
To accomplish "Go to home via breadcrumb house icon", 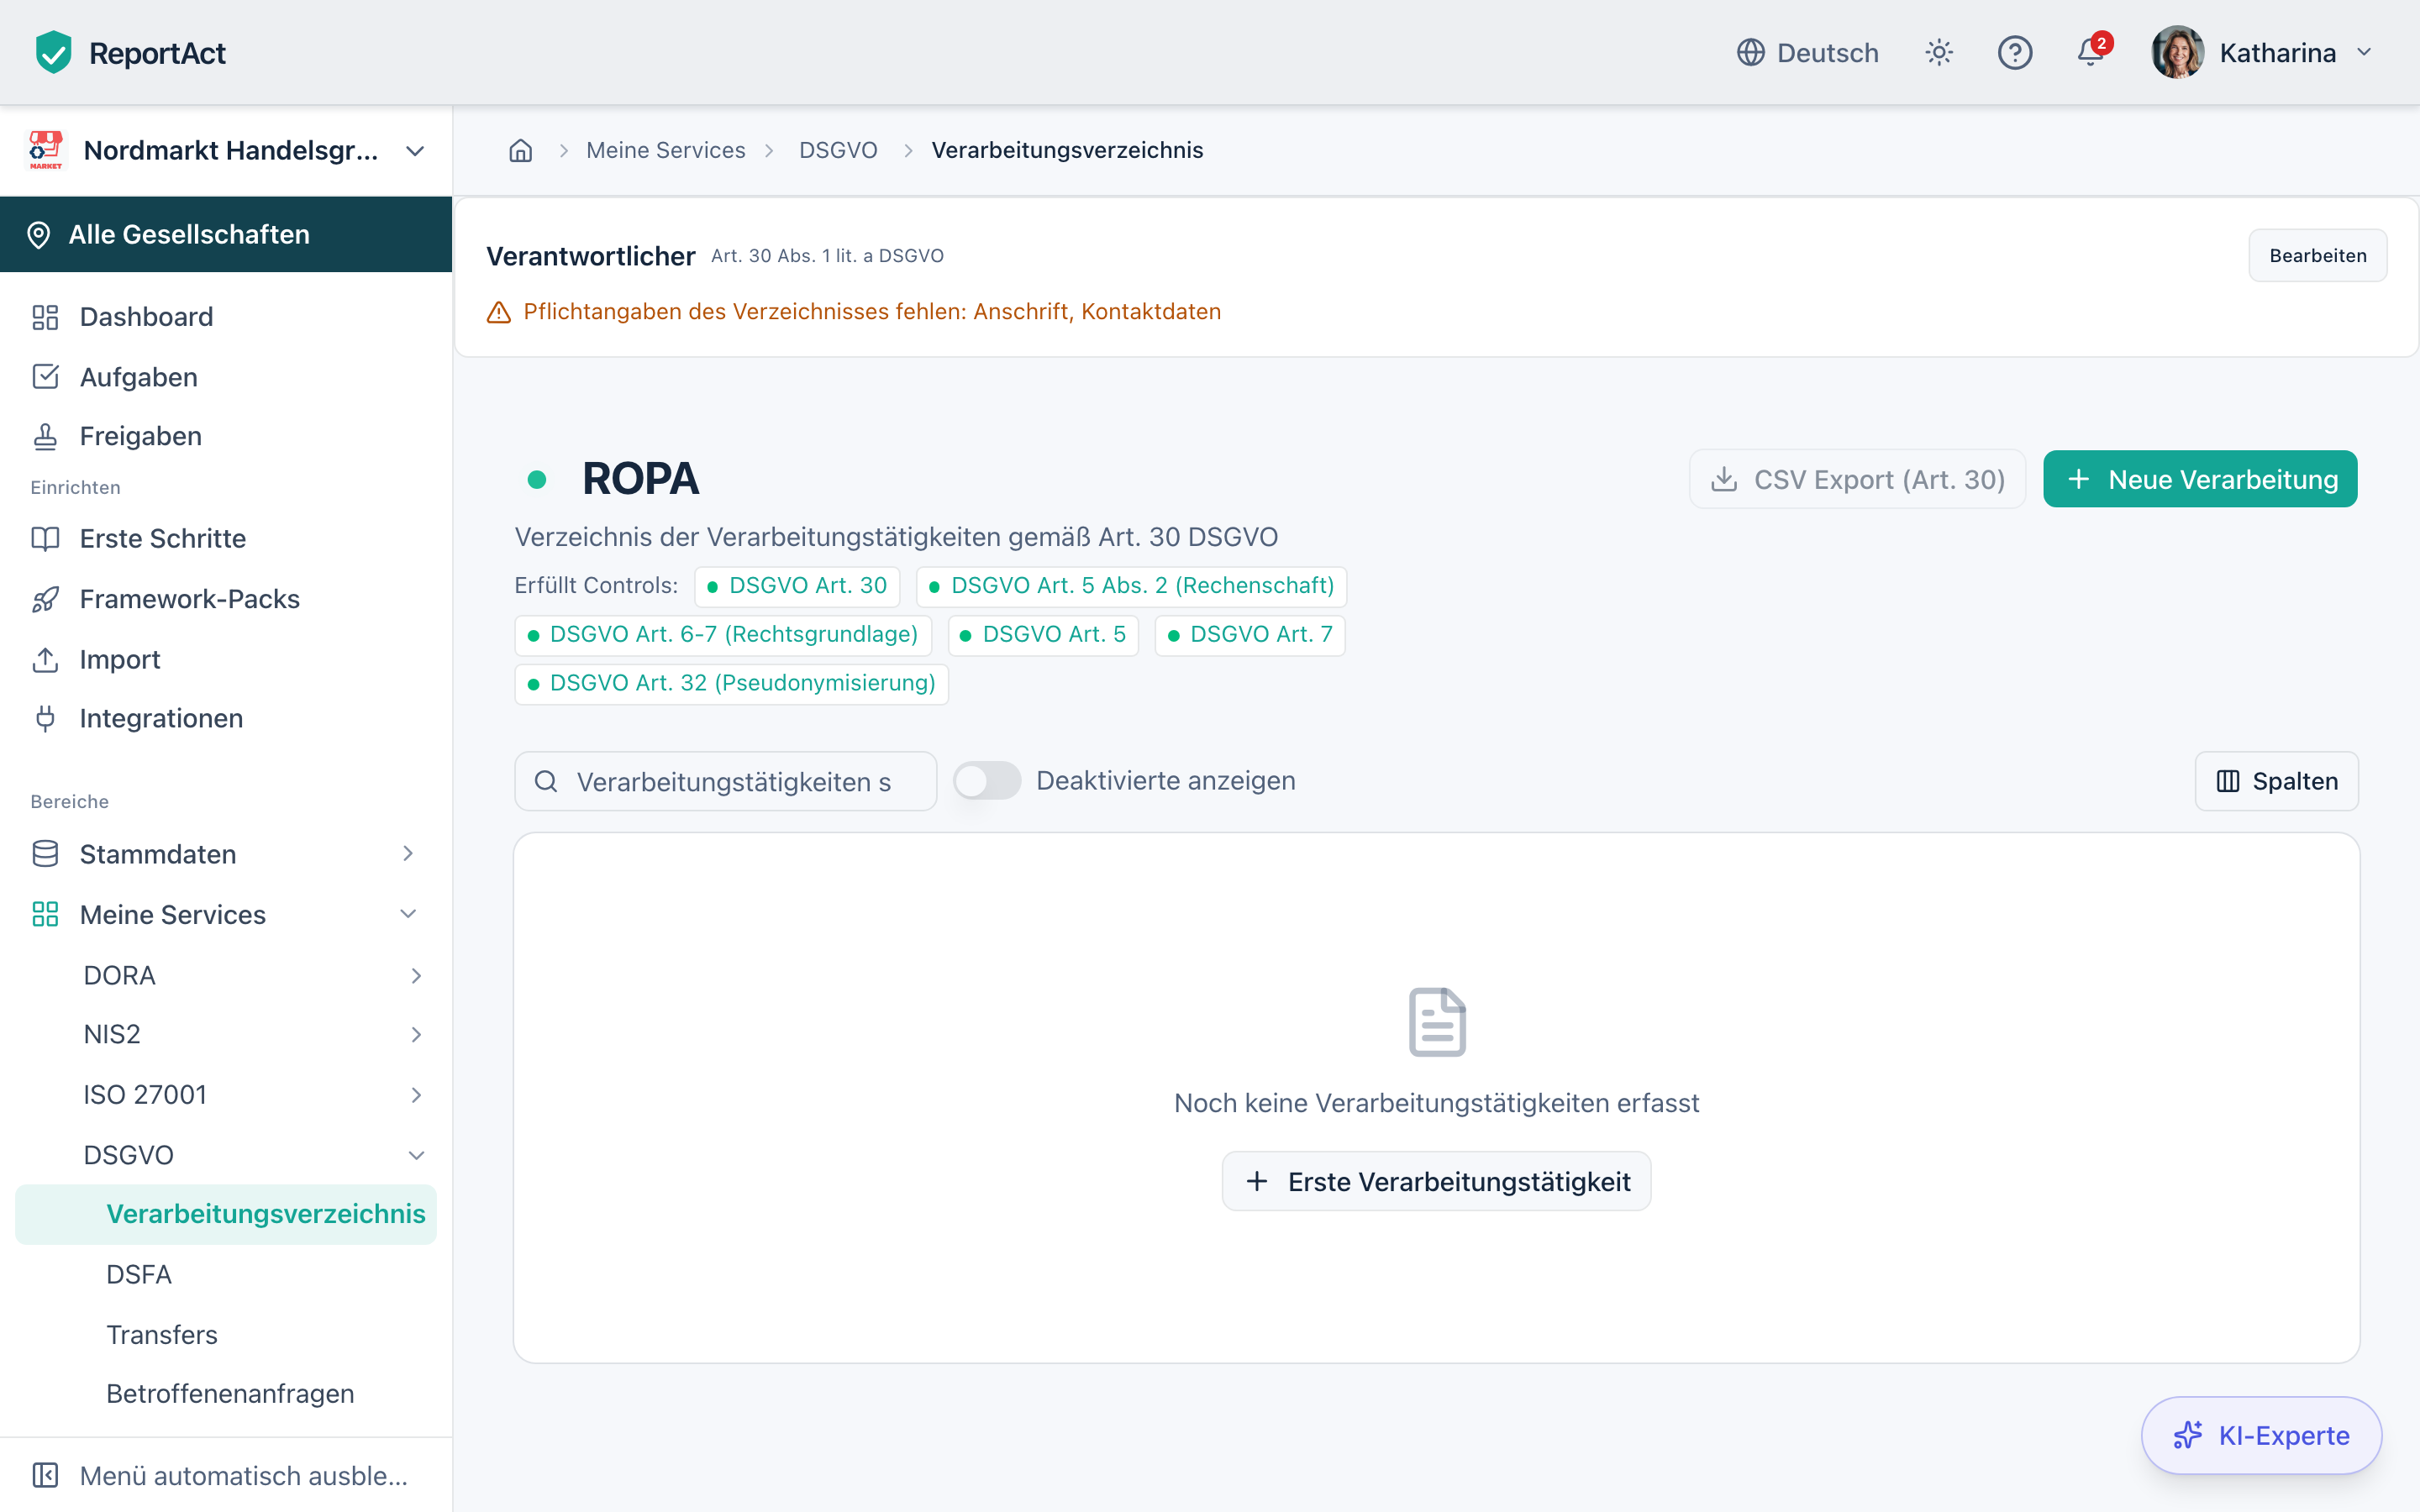I will (x=521, y=150).
